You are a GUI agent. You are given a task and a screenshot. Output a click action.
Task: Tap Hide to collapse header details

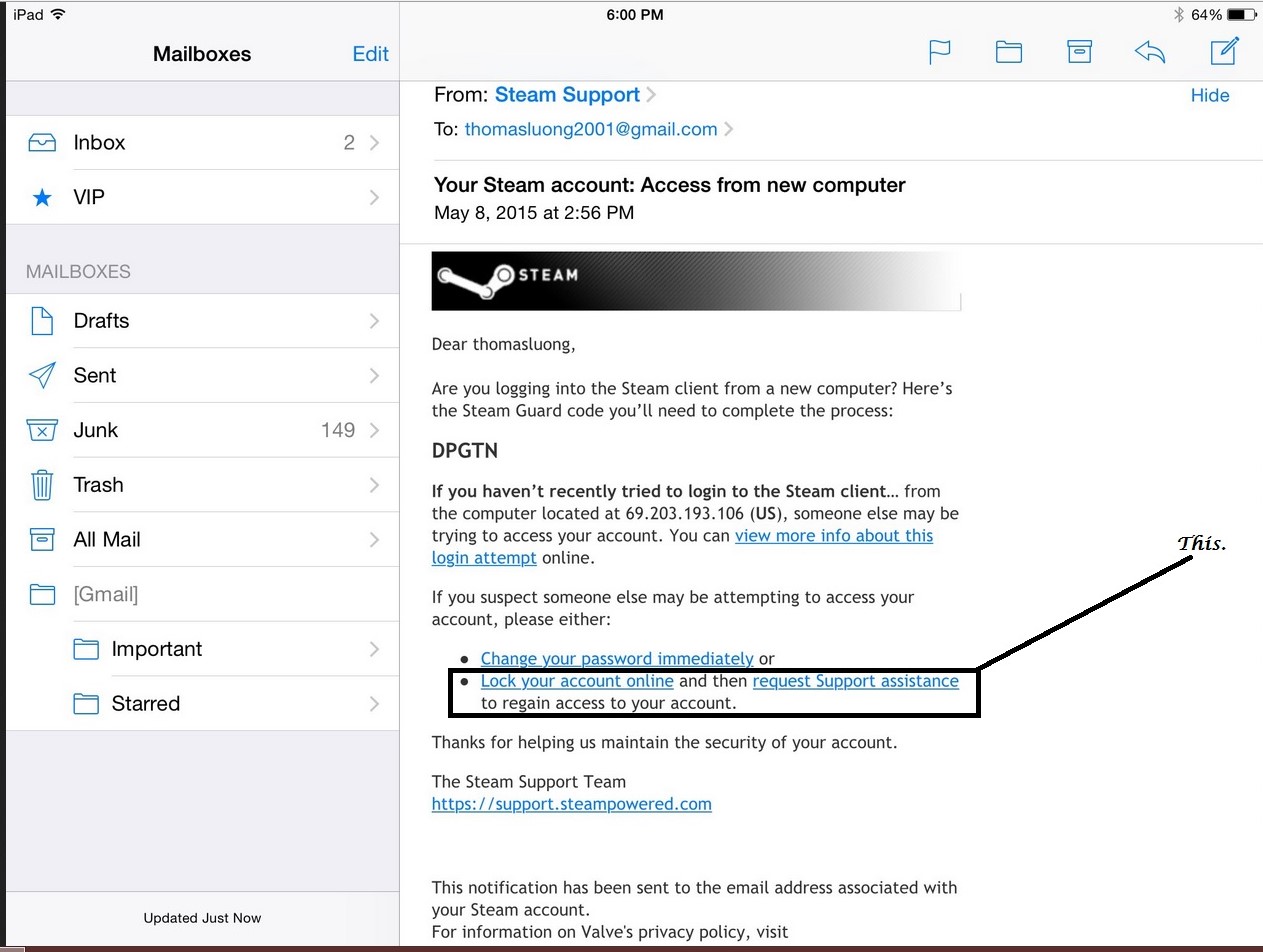[x=1209, y=96]
